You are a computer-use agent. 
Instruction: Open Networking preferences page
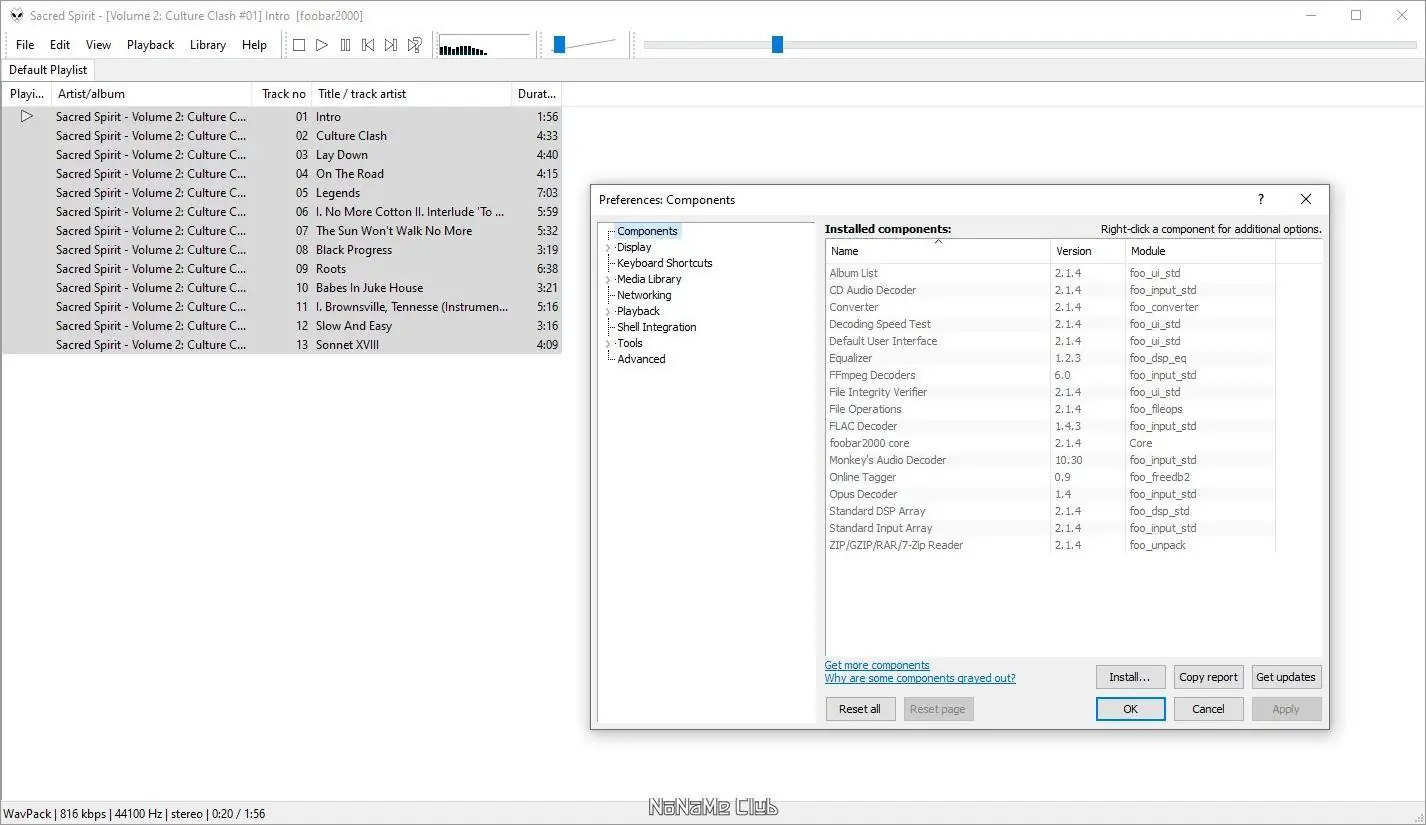click(x=644, y=295)
